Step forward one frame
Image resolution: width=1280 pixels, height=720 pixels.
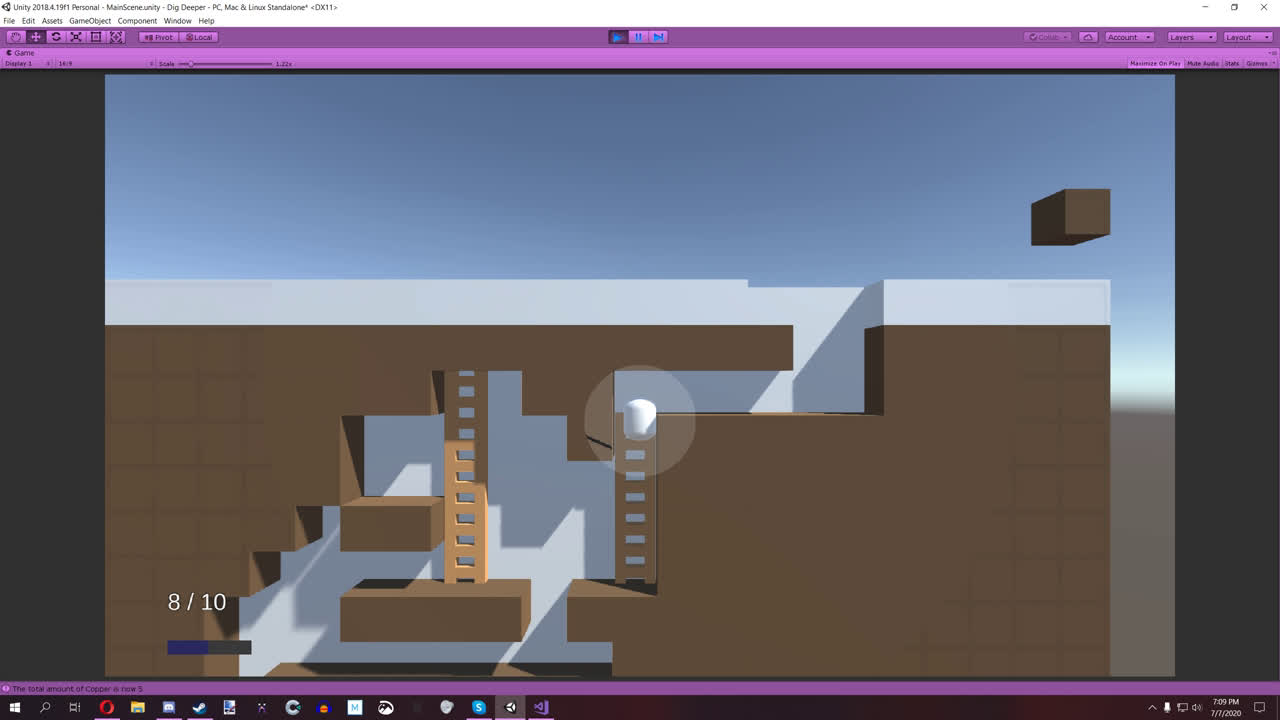point(658,37)
